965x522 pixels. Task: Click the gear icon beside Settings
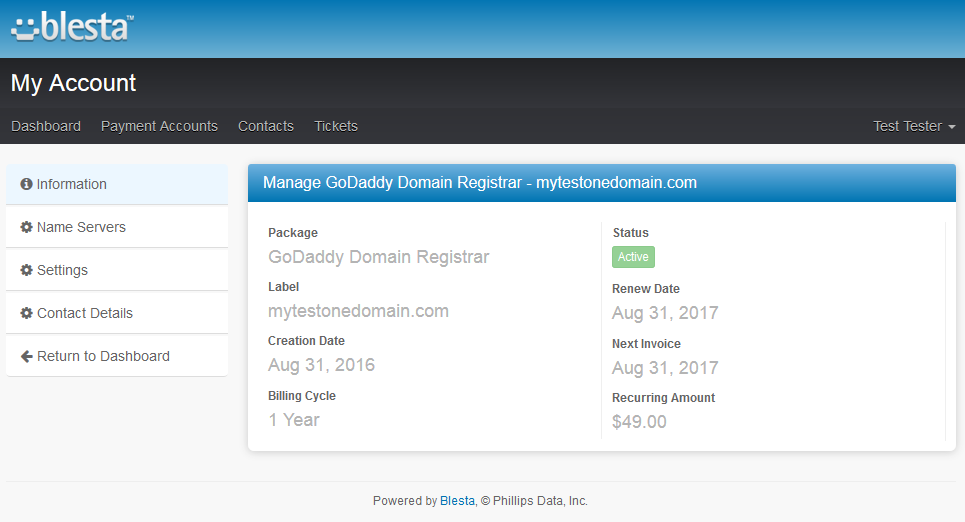pos(26,270)
